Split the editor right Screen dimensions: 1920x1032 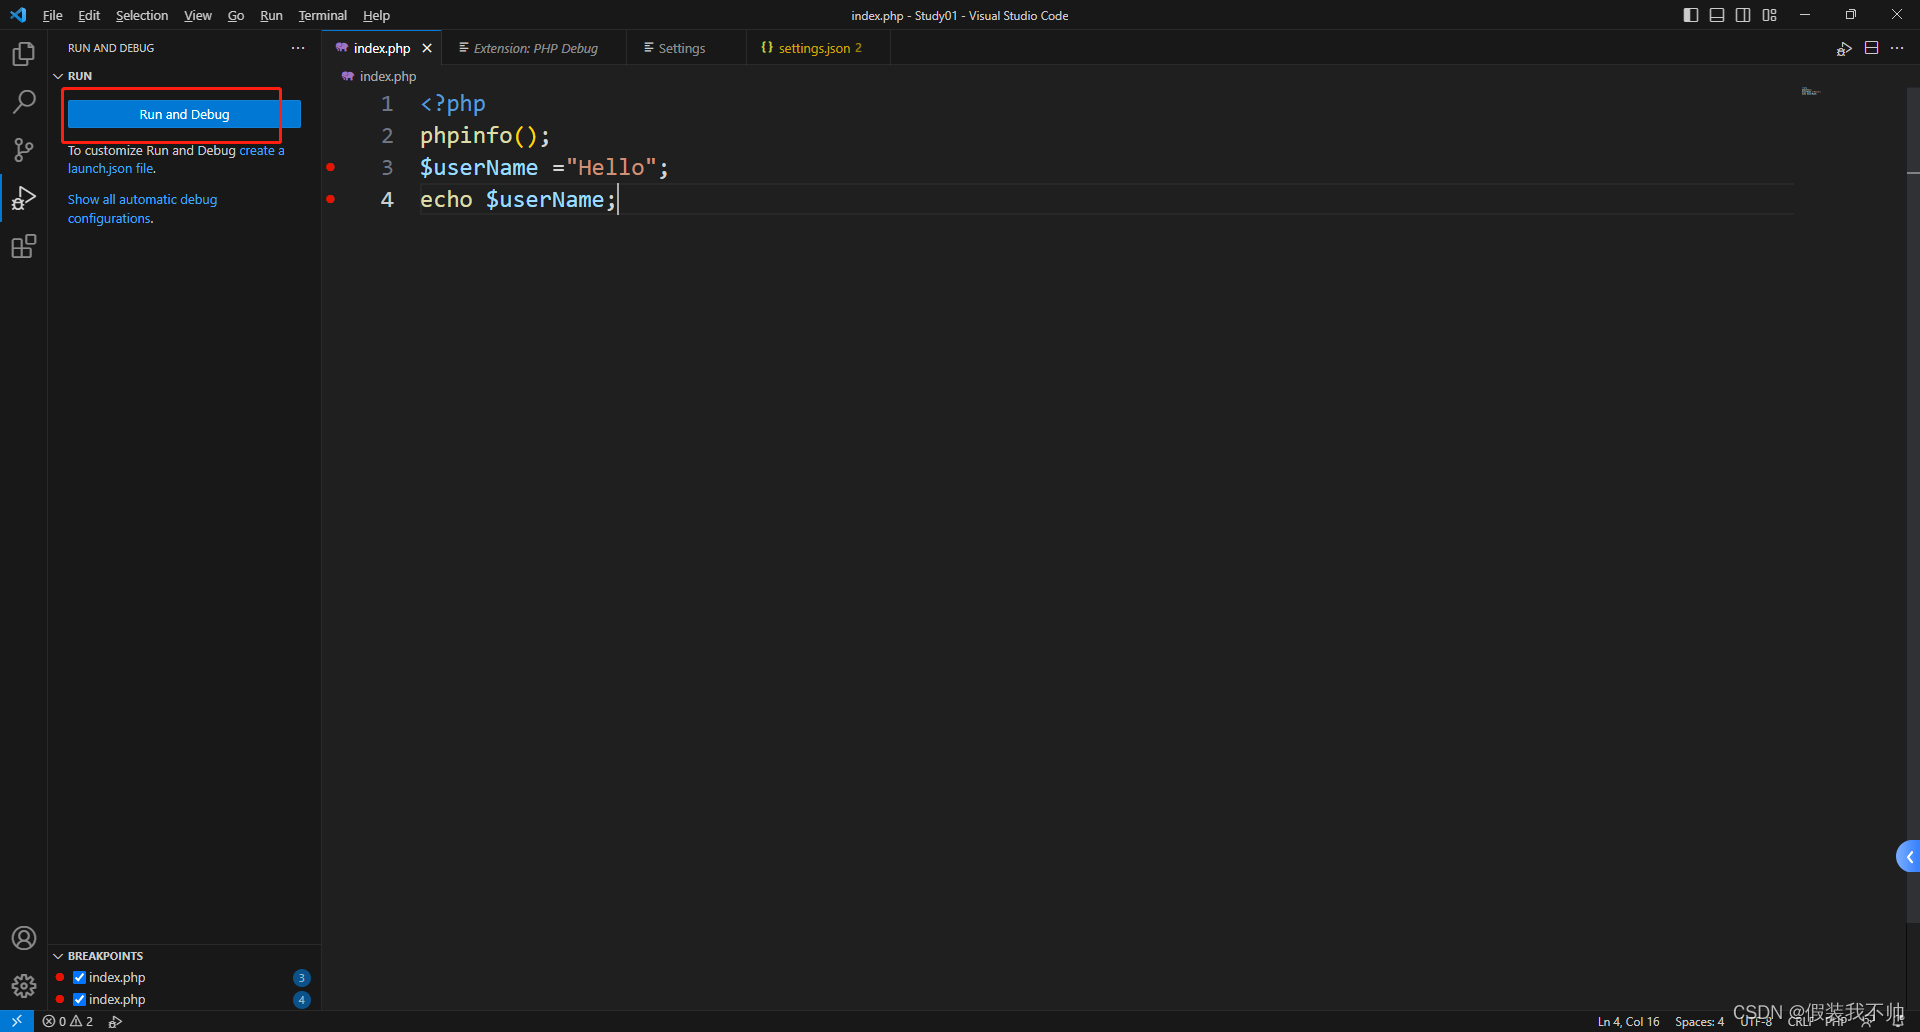tap(1871, 48)
